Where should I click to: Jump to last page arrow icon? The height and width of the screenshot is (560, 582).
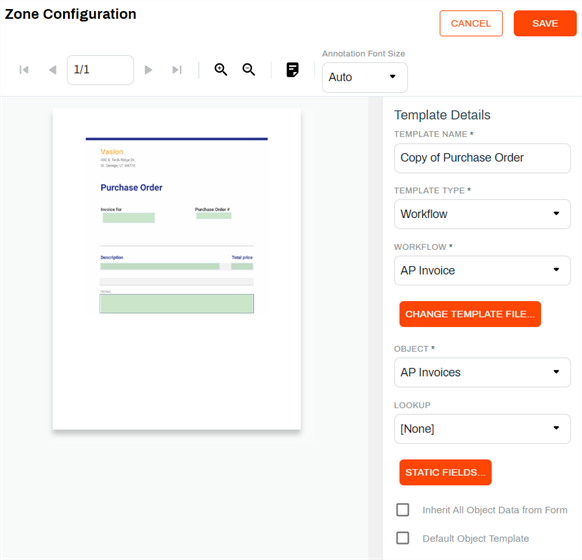[x=177, y=70]
